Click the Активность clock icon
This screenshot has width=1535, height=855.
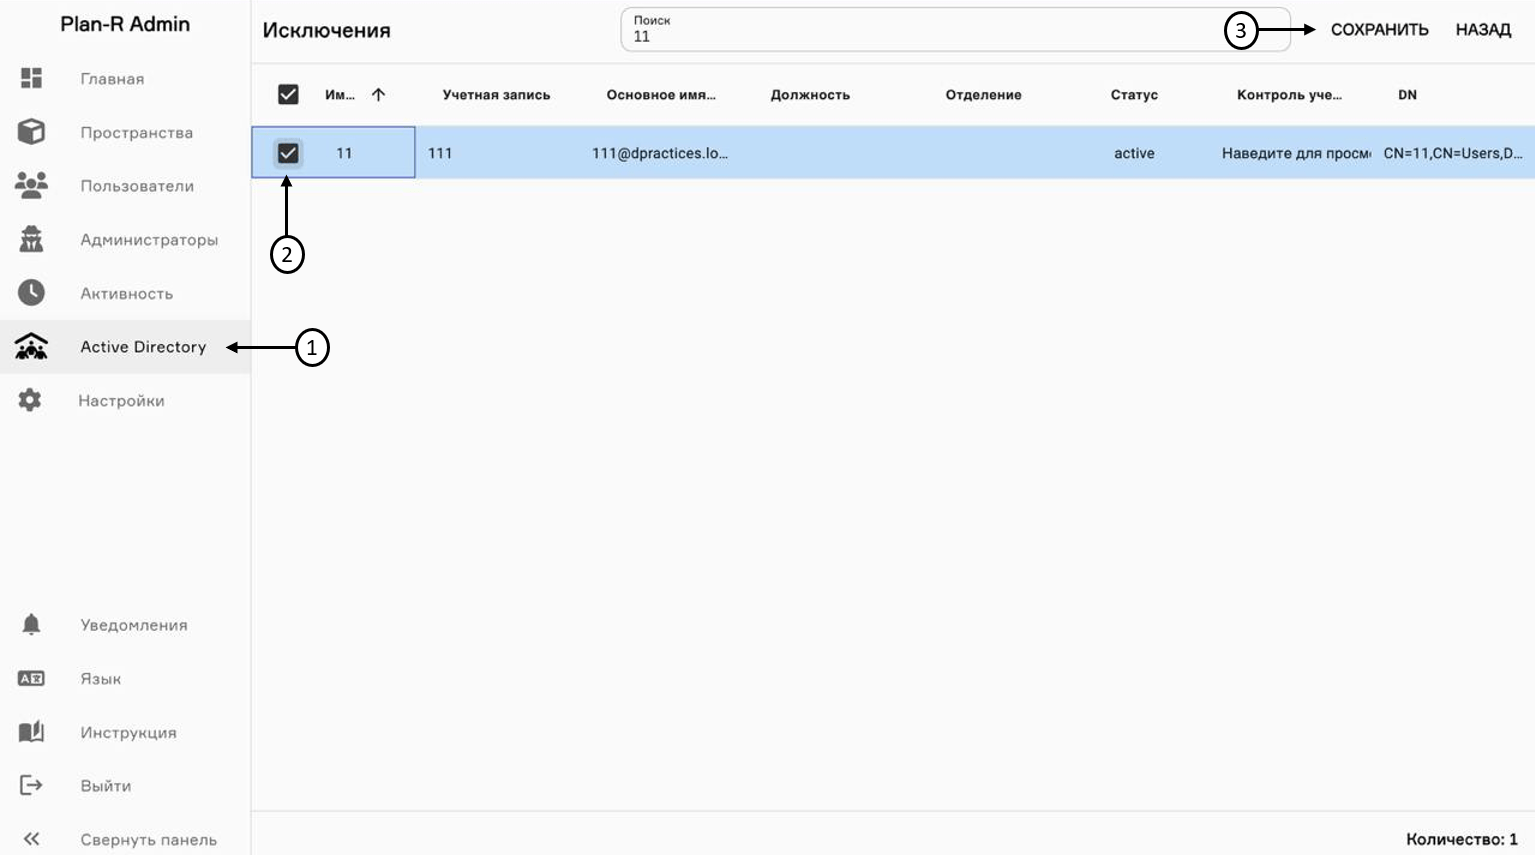pos(31,293)
